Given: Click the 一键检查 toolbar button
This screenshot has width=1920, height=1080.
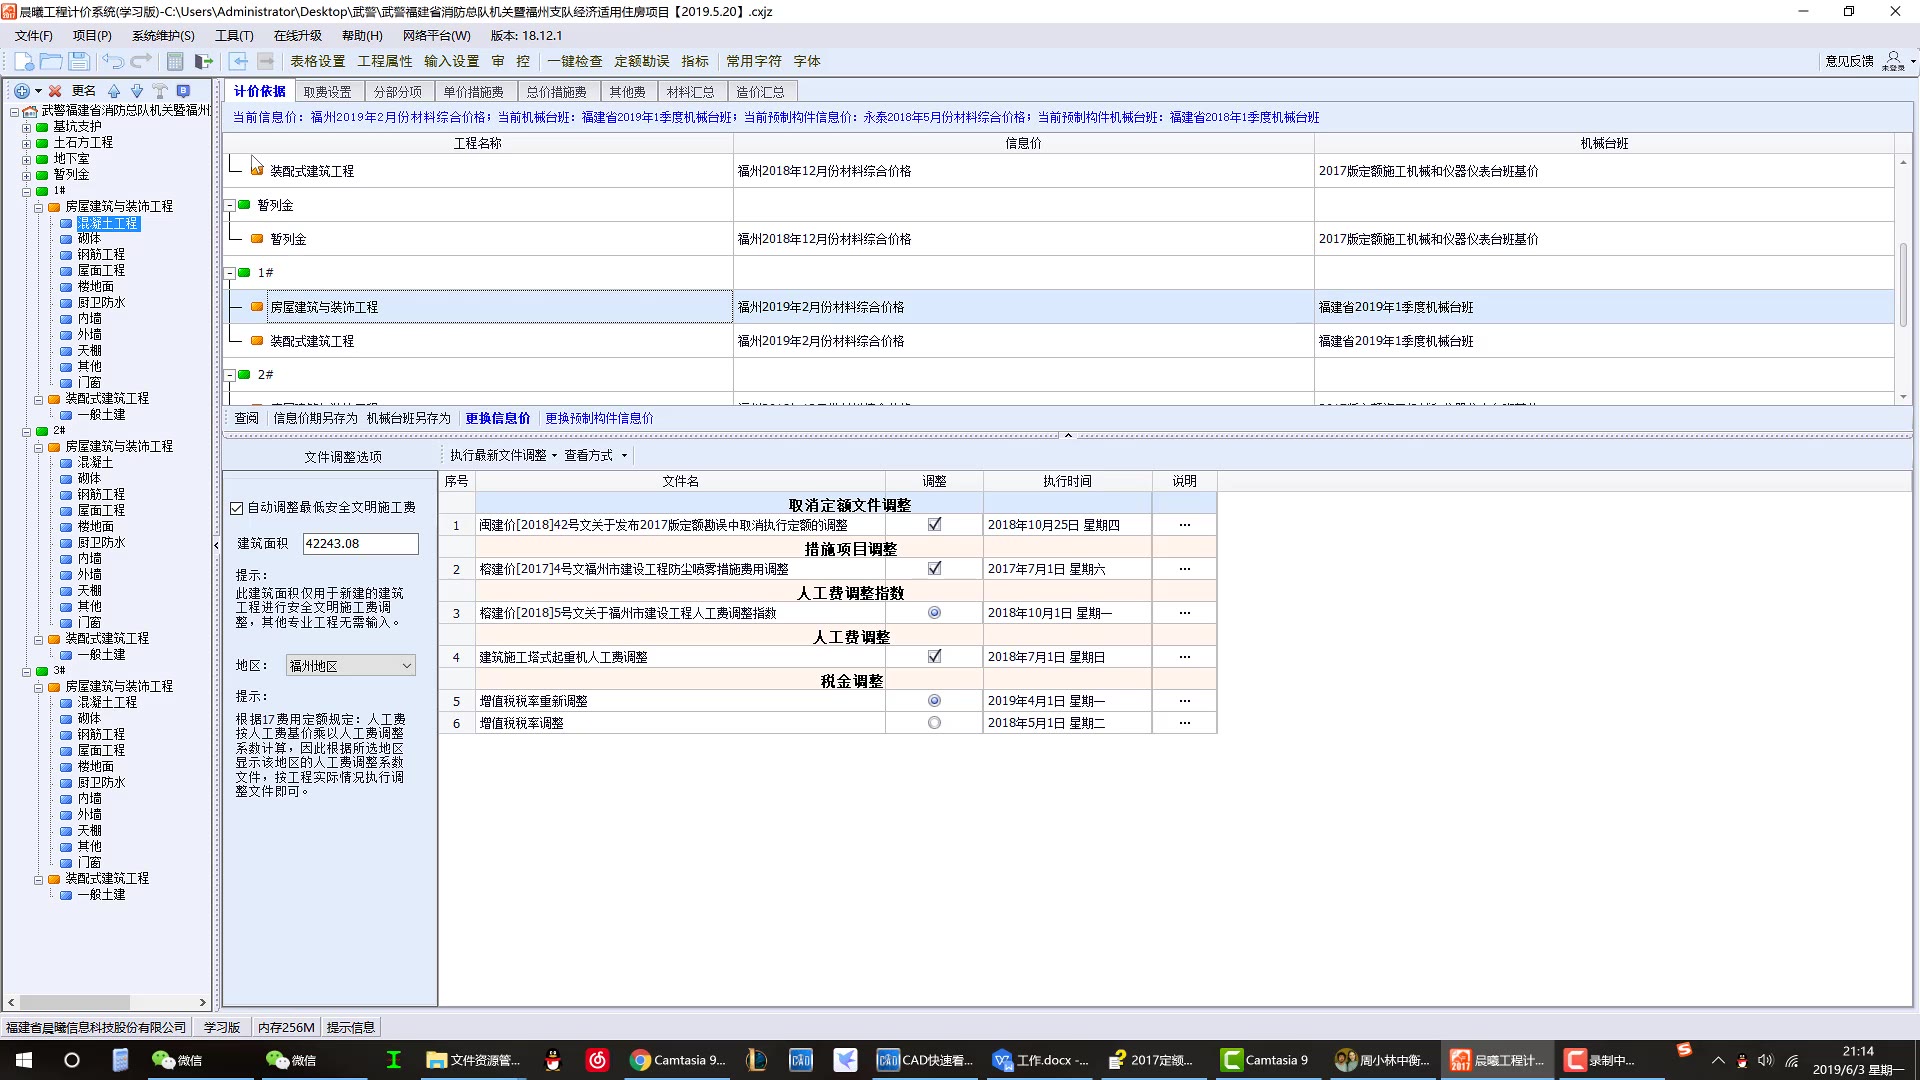Looking at the screenshot, I should coord(575,61).
